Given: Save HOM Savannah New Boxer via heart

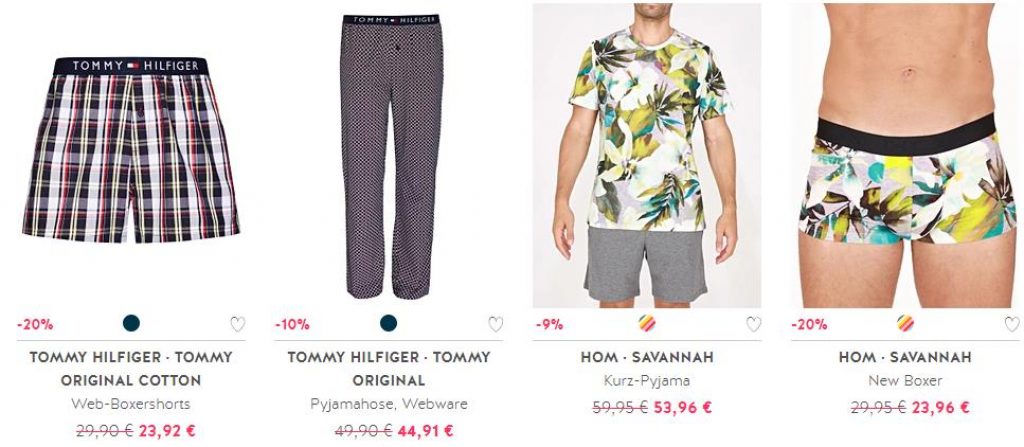Looking at the screenshot, I should click(1012, 324).
